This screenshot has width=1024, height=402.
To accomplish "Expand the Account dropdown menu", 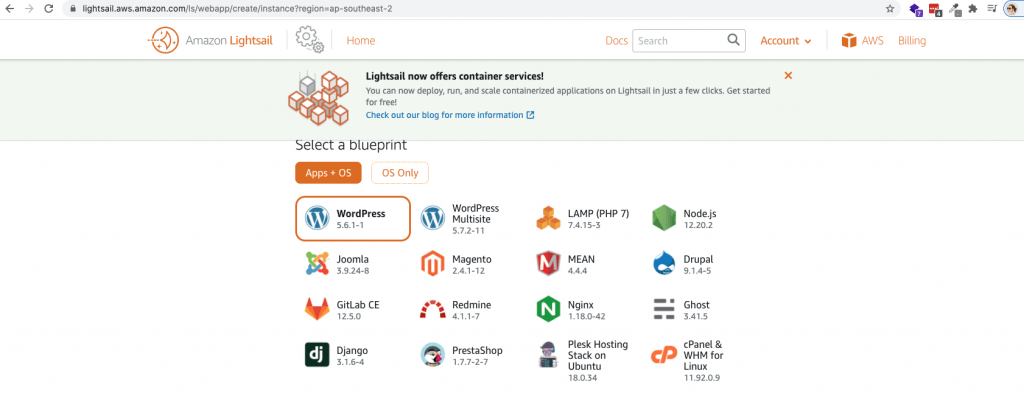I will pos(785,41).
